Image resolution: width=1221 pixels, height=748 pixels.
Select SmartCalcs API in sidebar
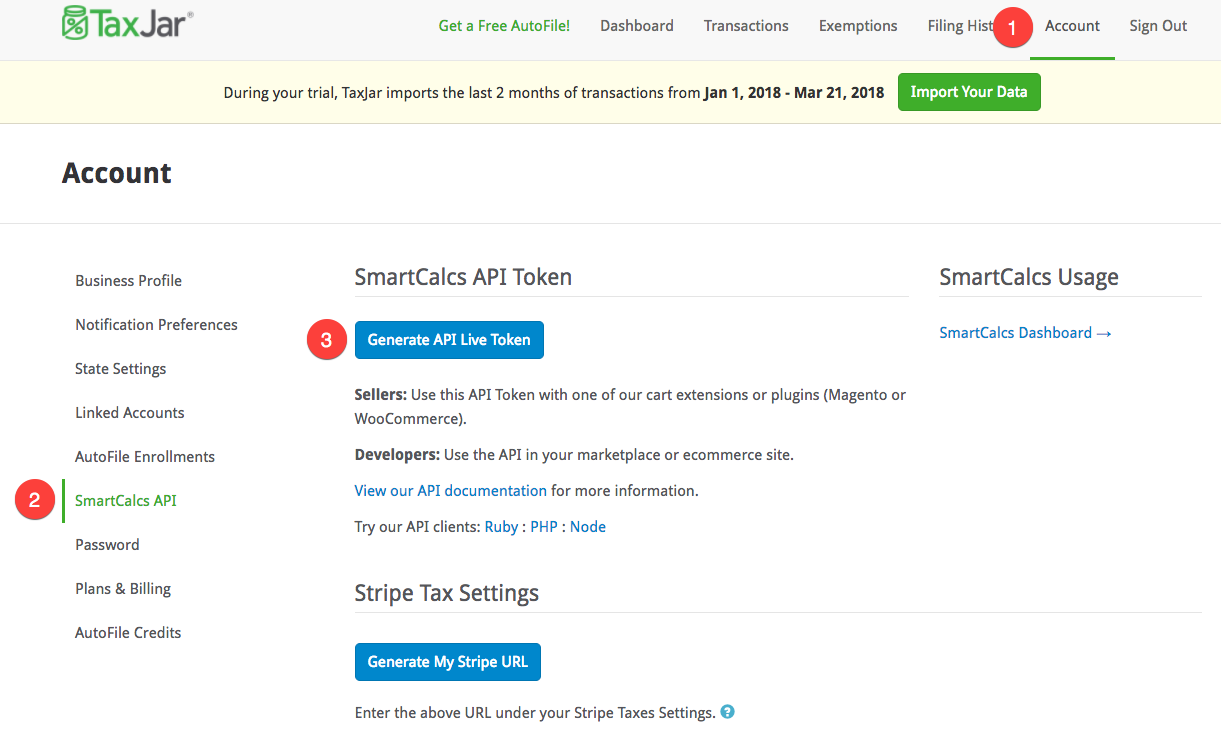point(126,501)
